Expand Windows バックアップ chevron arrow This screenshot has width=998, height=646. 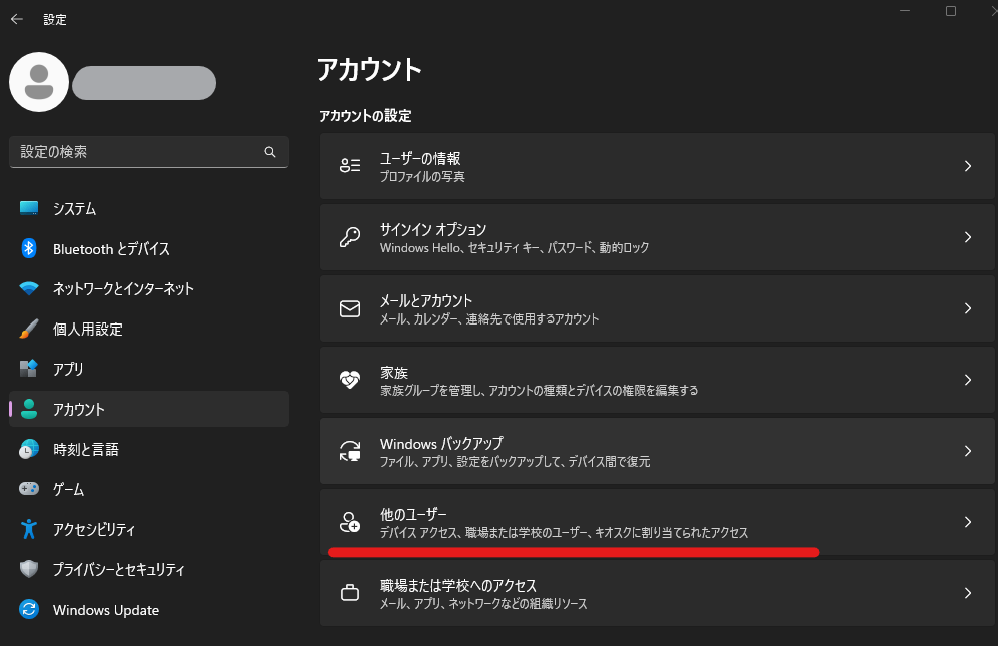tap(967, 451)
